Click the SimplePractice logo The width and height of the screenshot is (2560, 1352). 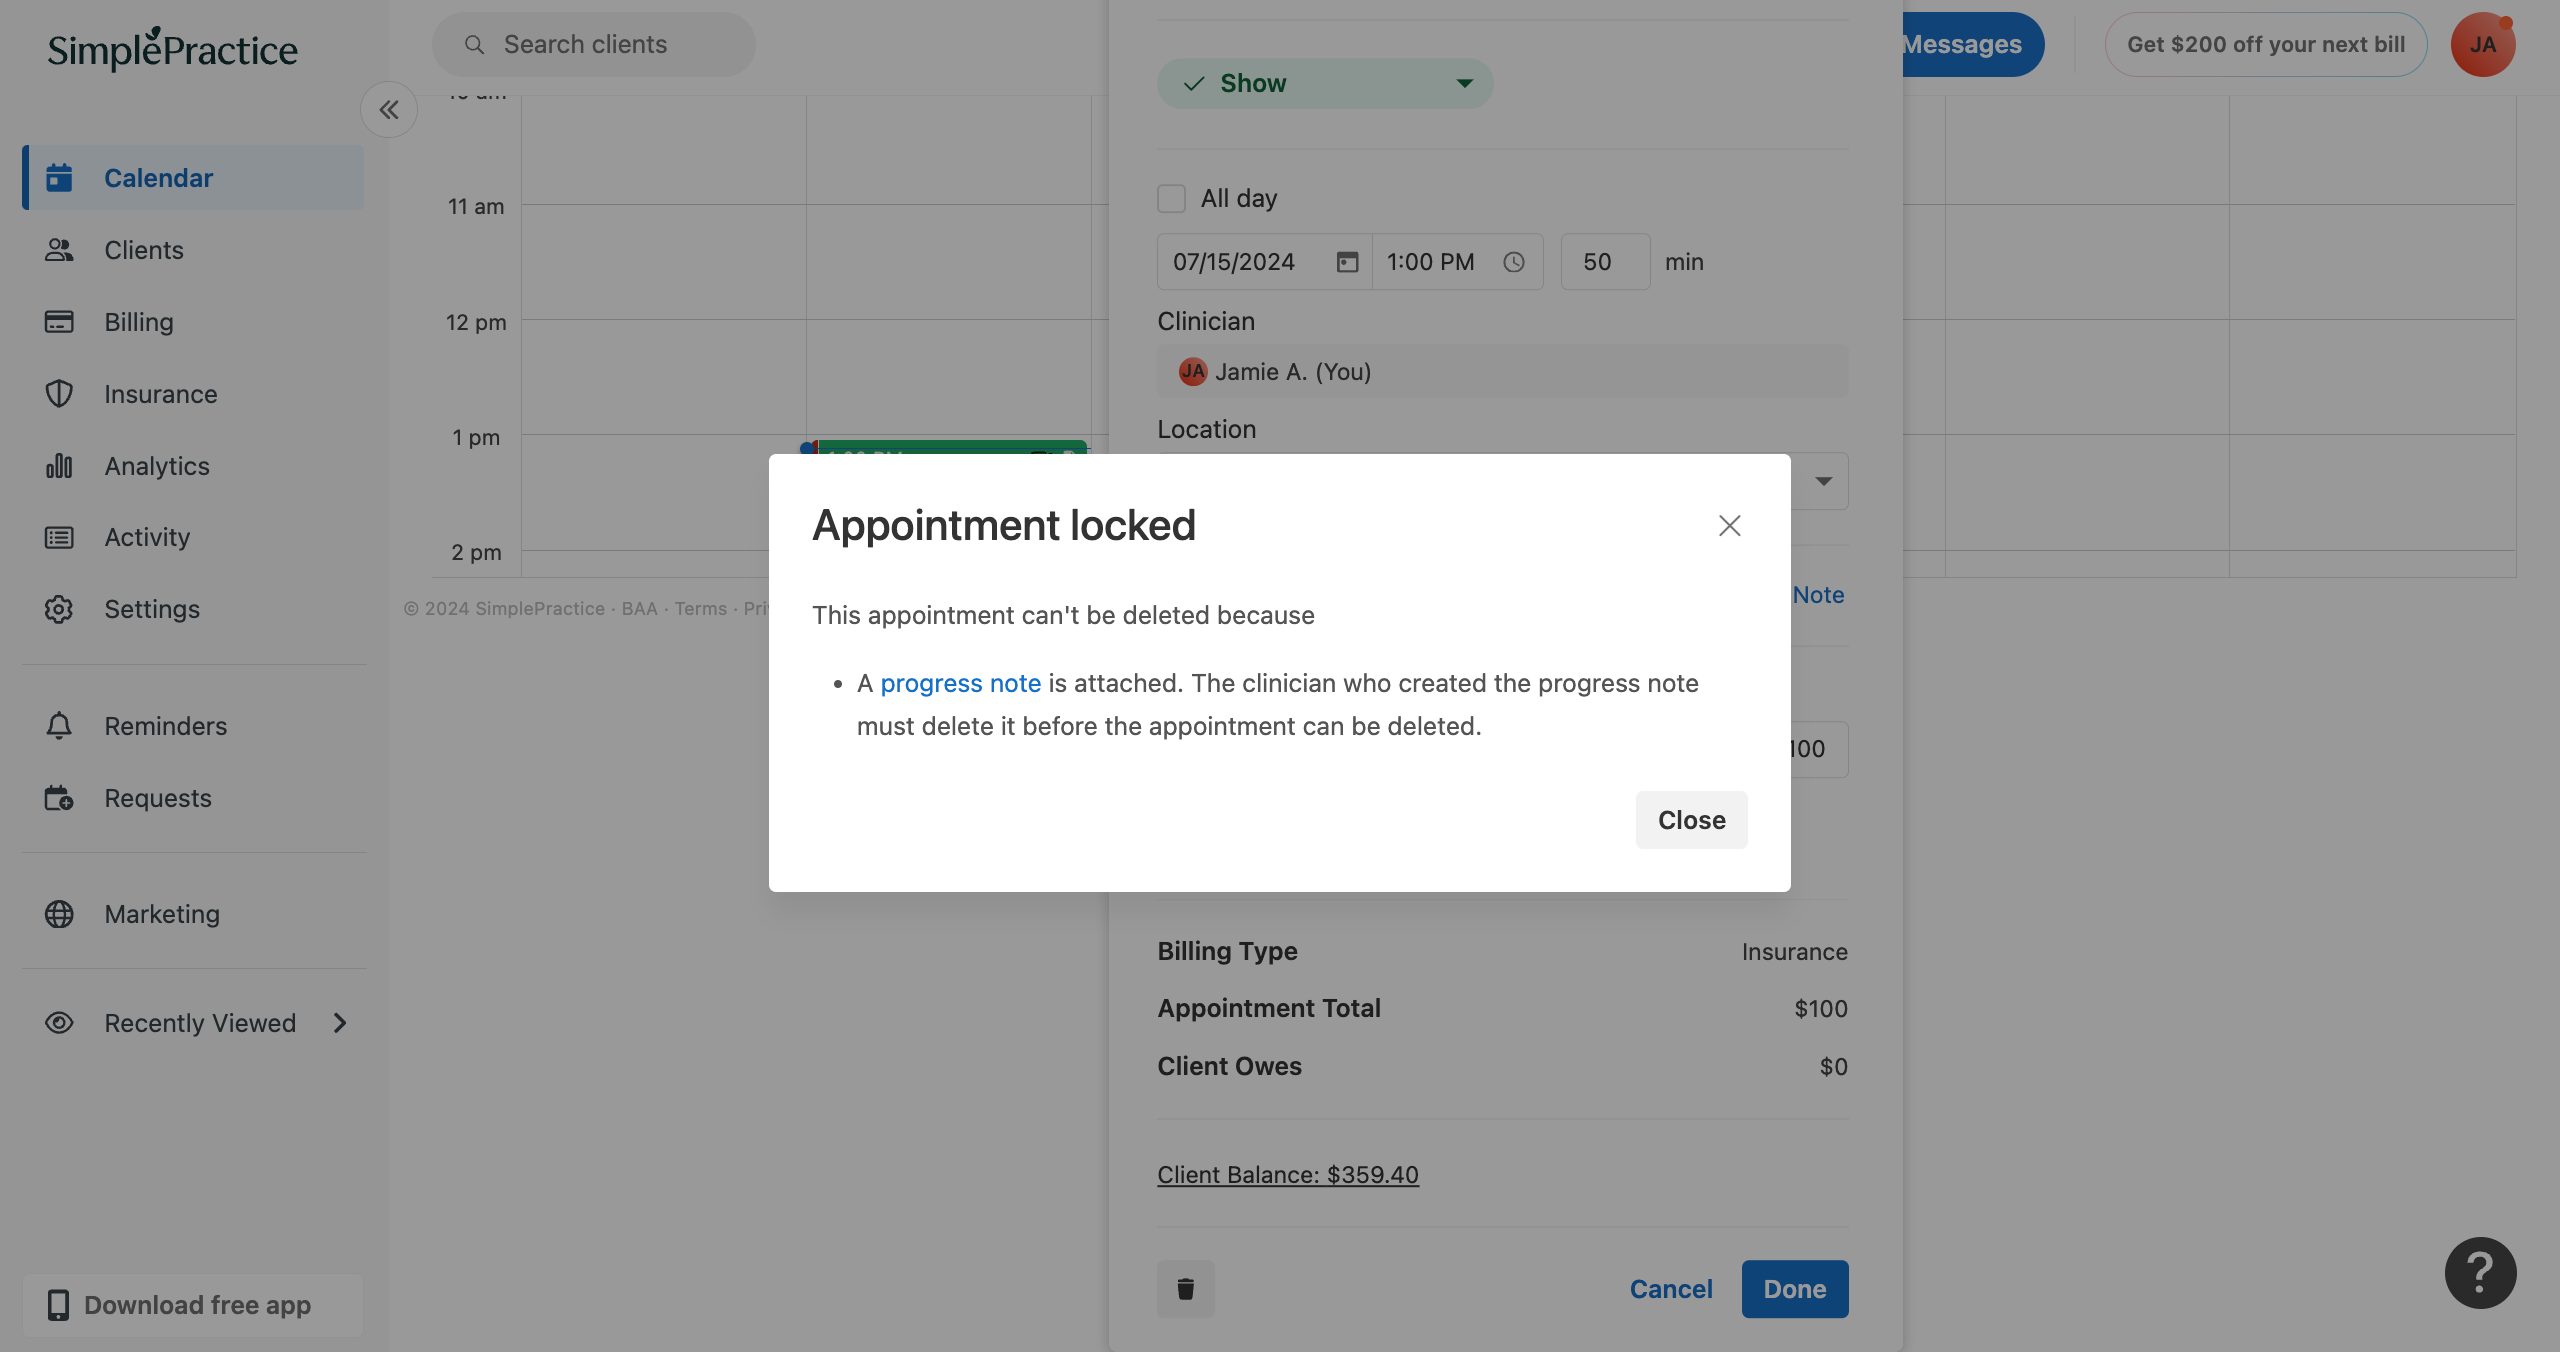[x=172, y=48]
